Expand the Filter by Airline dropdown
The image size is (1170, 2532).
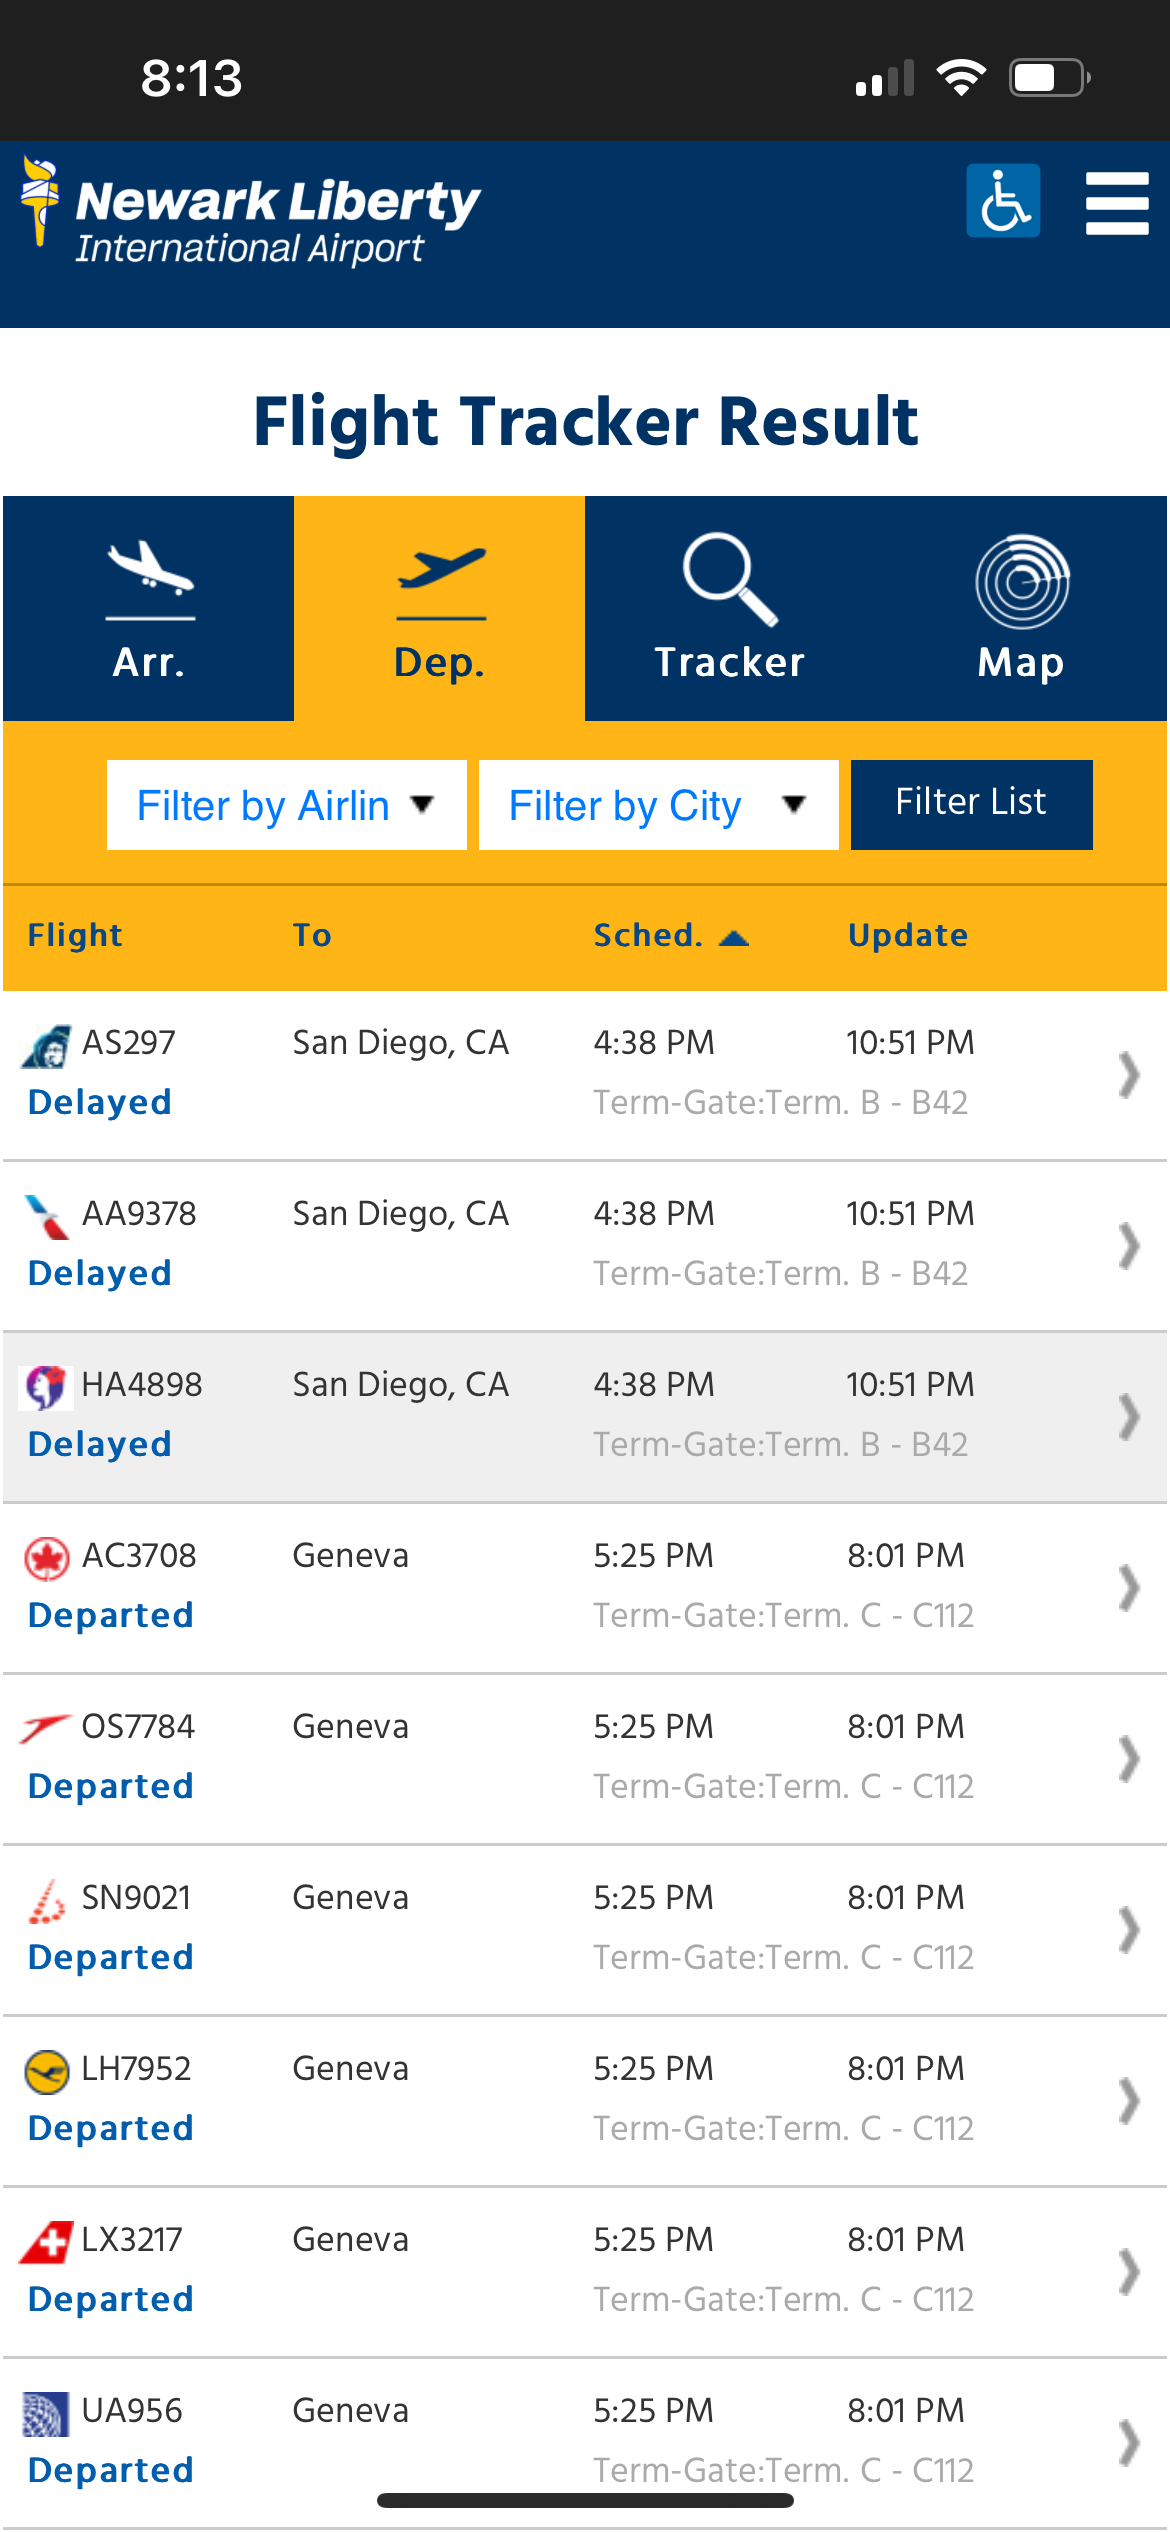286,805
